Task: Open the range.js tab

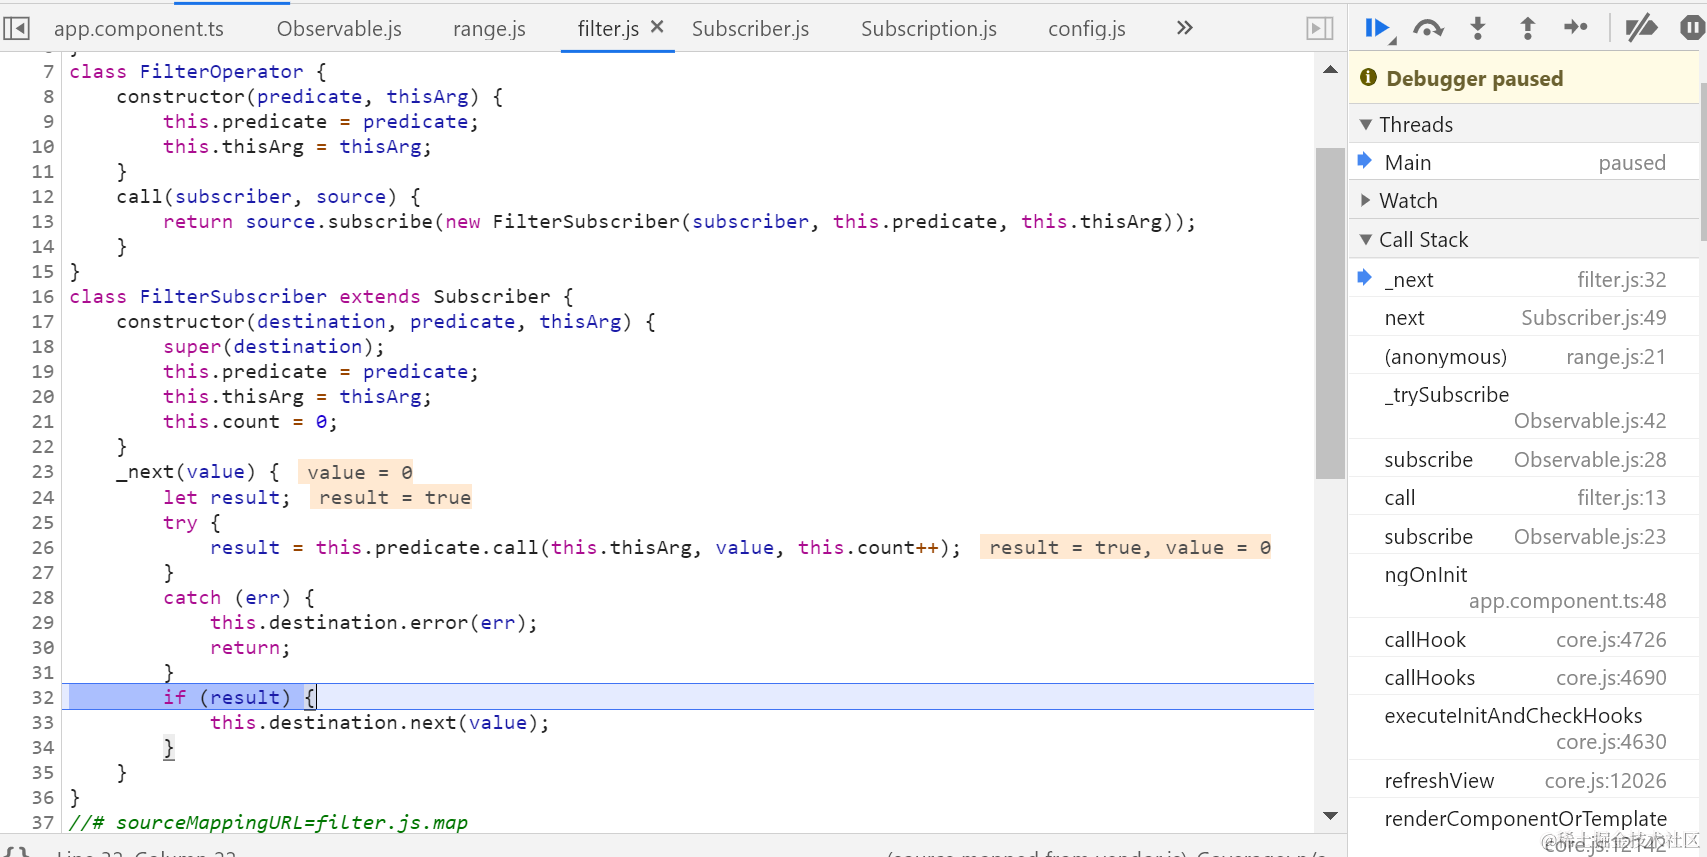Action: [489, 29]
